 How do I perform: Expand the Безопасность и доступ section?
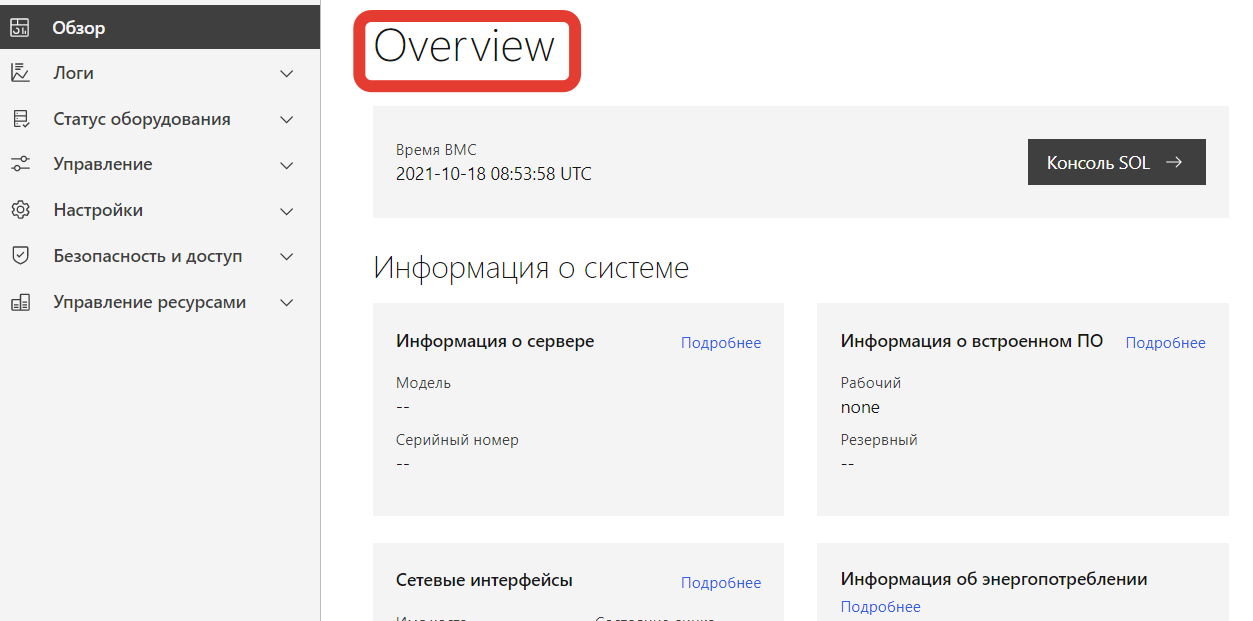(287, 256)
